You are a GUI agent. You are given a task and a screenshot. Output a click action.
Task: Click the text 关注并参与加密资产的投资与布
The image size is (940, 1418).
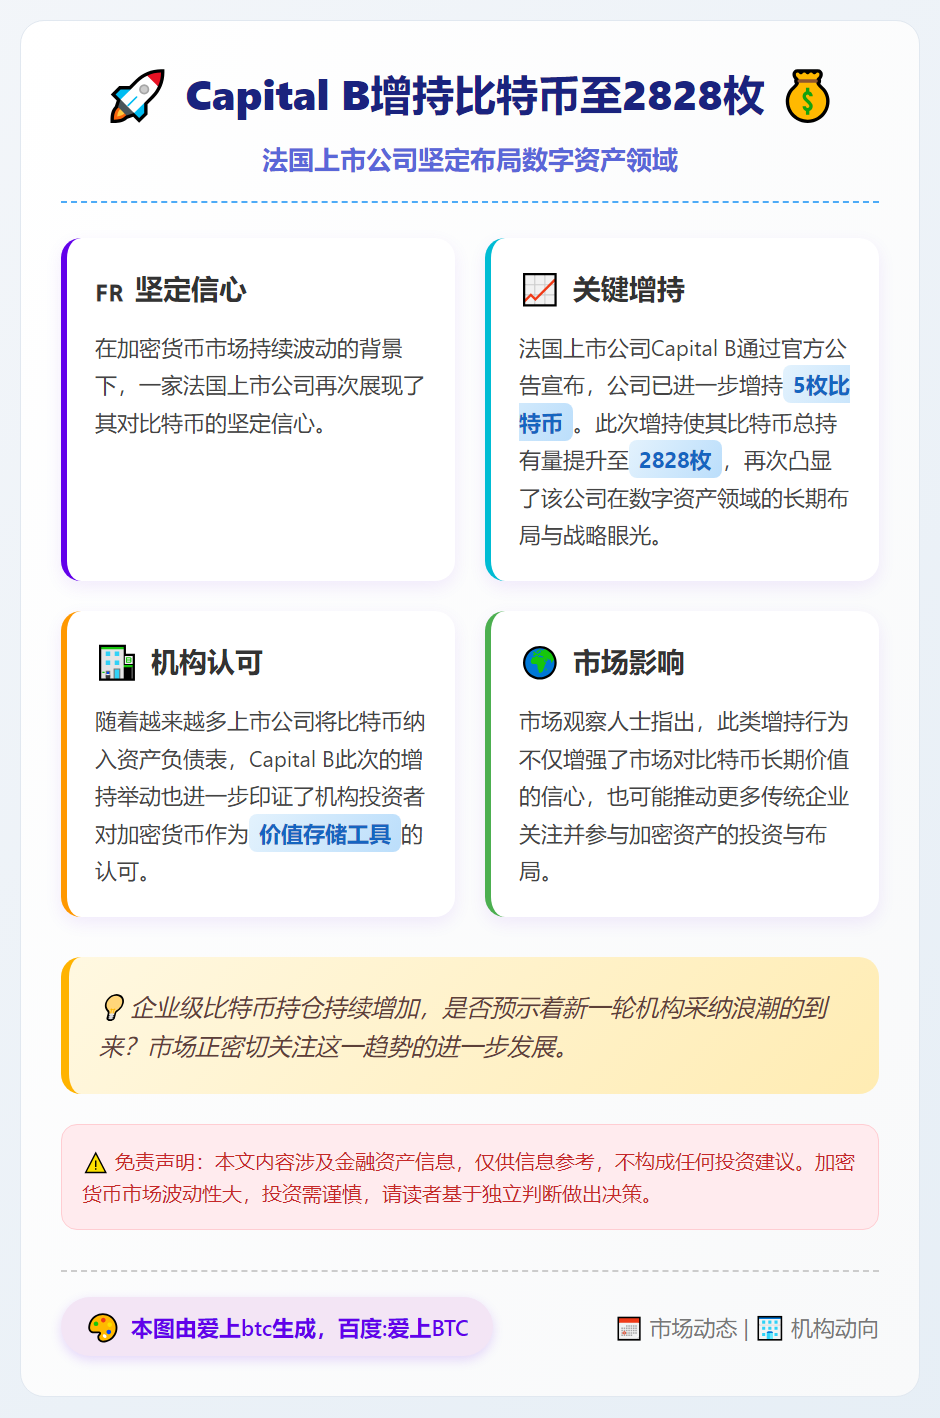click(672, 834)
